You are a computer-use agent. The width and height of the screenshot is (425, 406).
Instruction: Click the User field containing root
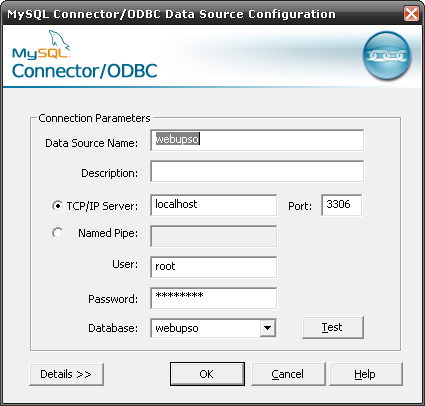[x=214, y=267]
